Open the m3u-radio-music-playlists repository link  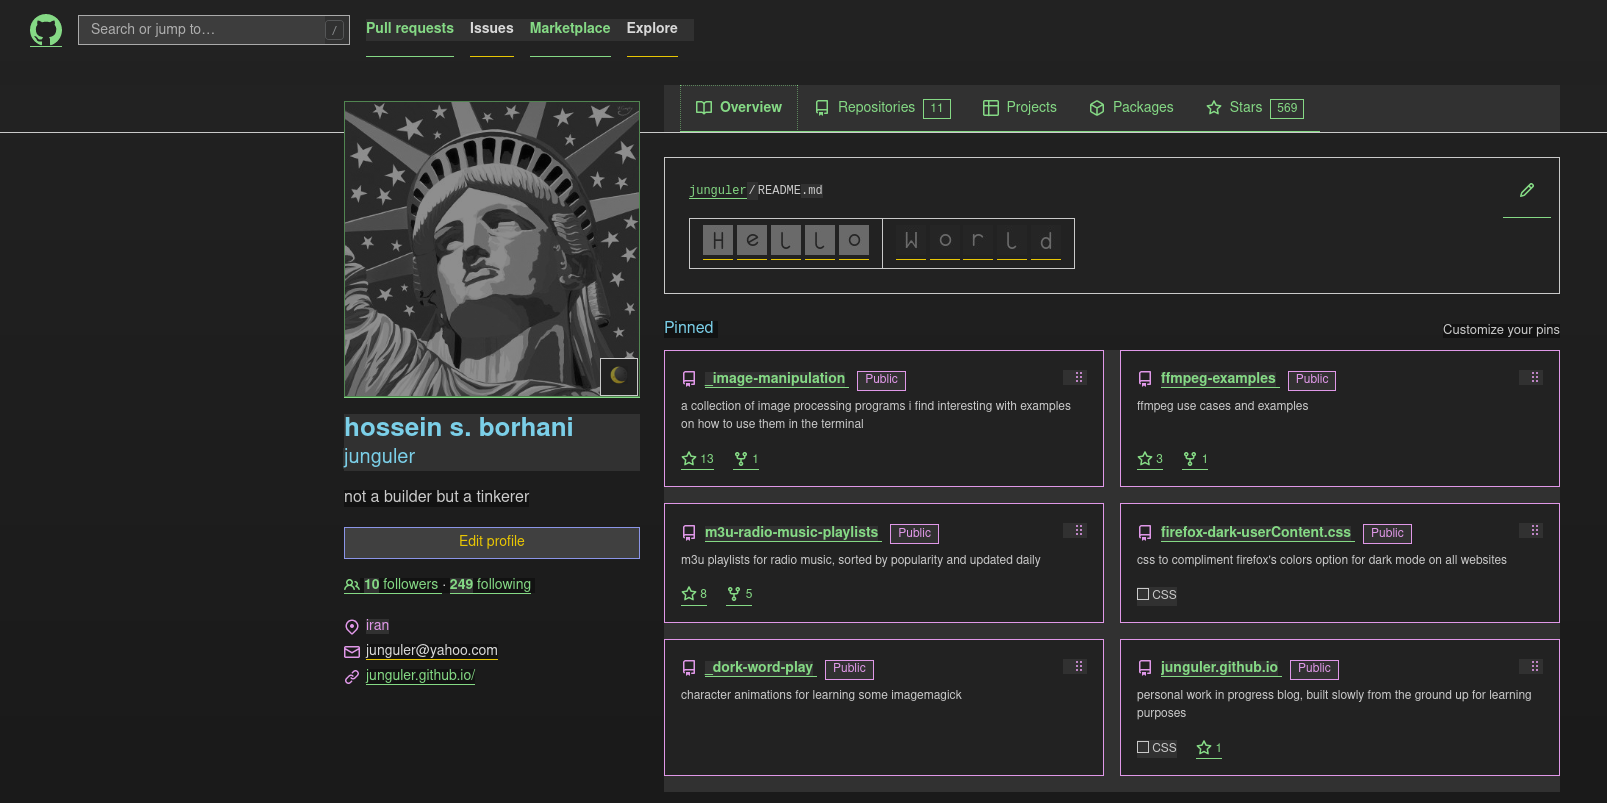792,532
